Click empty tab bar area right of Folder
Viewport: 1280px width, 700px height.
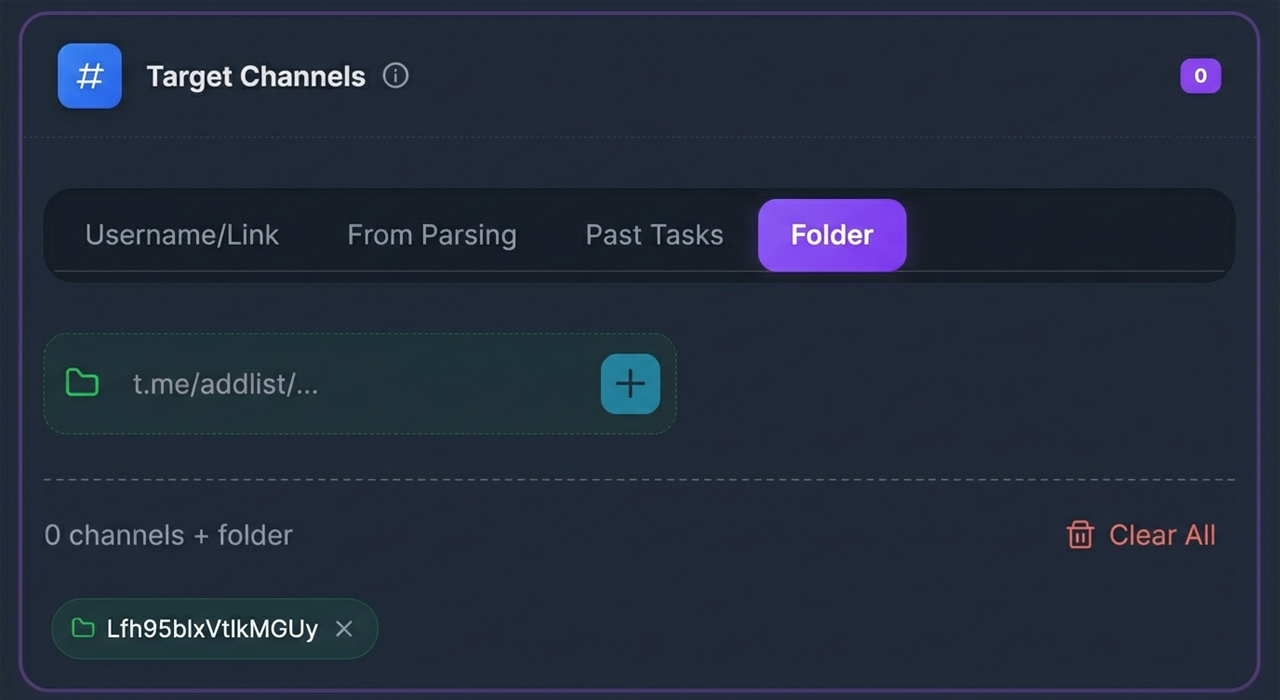pos(1070,235)
